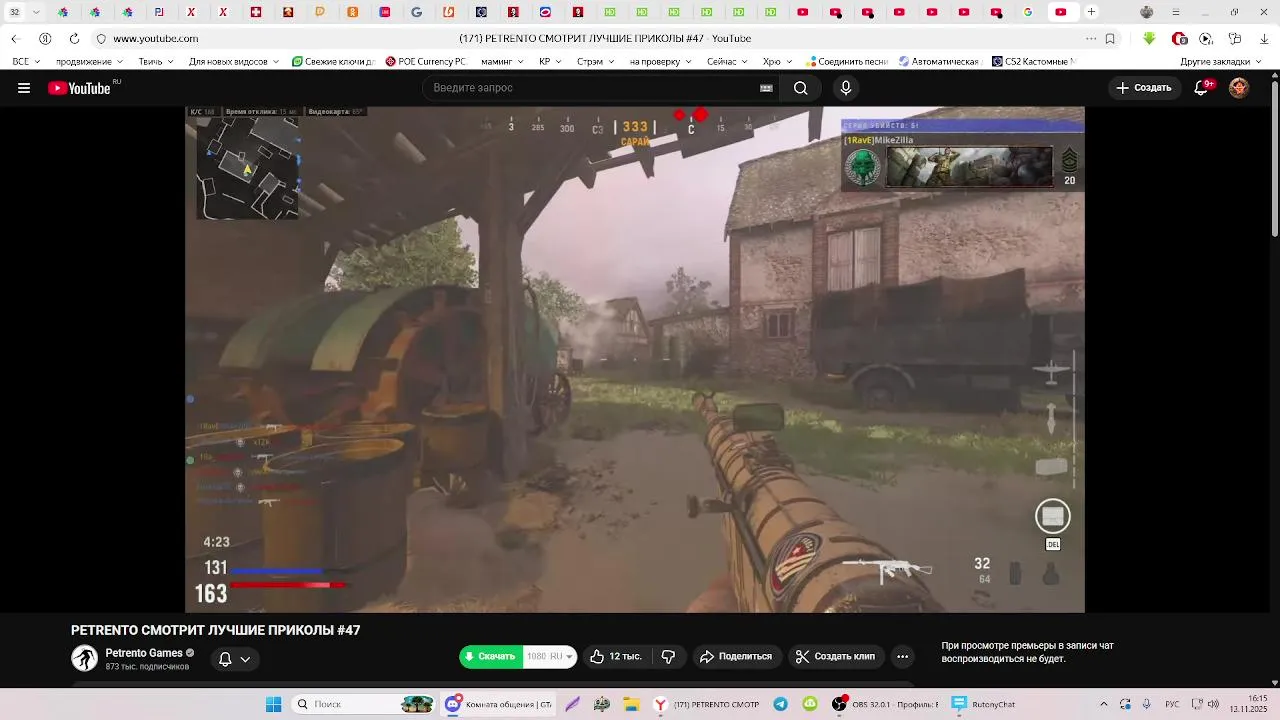The height and width of the screenshot is (720, 1280).
Task: Click the Создать клип scissors button
Action: 835,657
